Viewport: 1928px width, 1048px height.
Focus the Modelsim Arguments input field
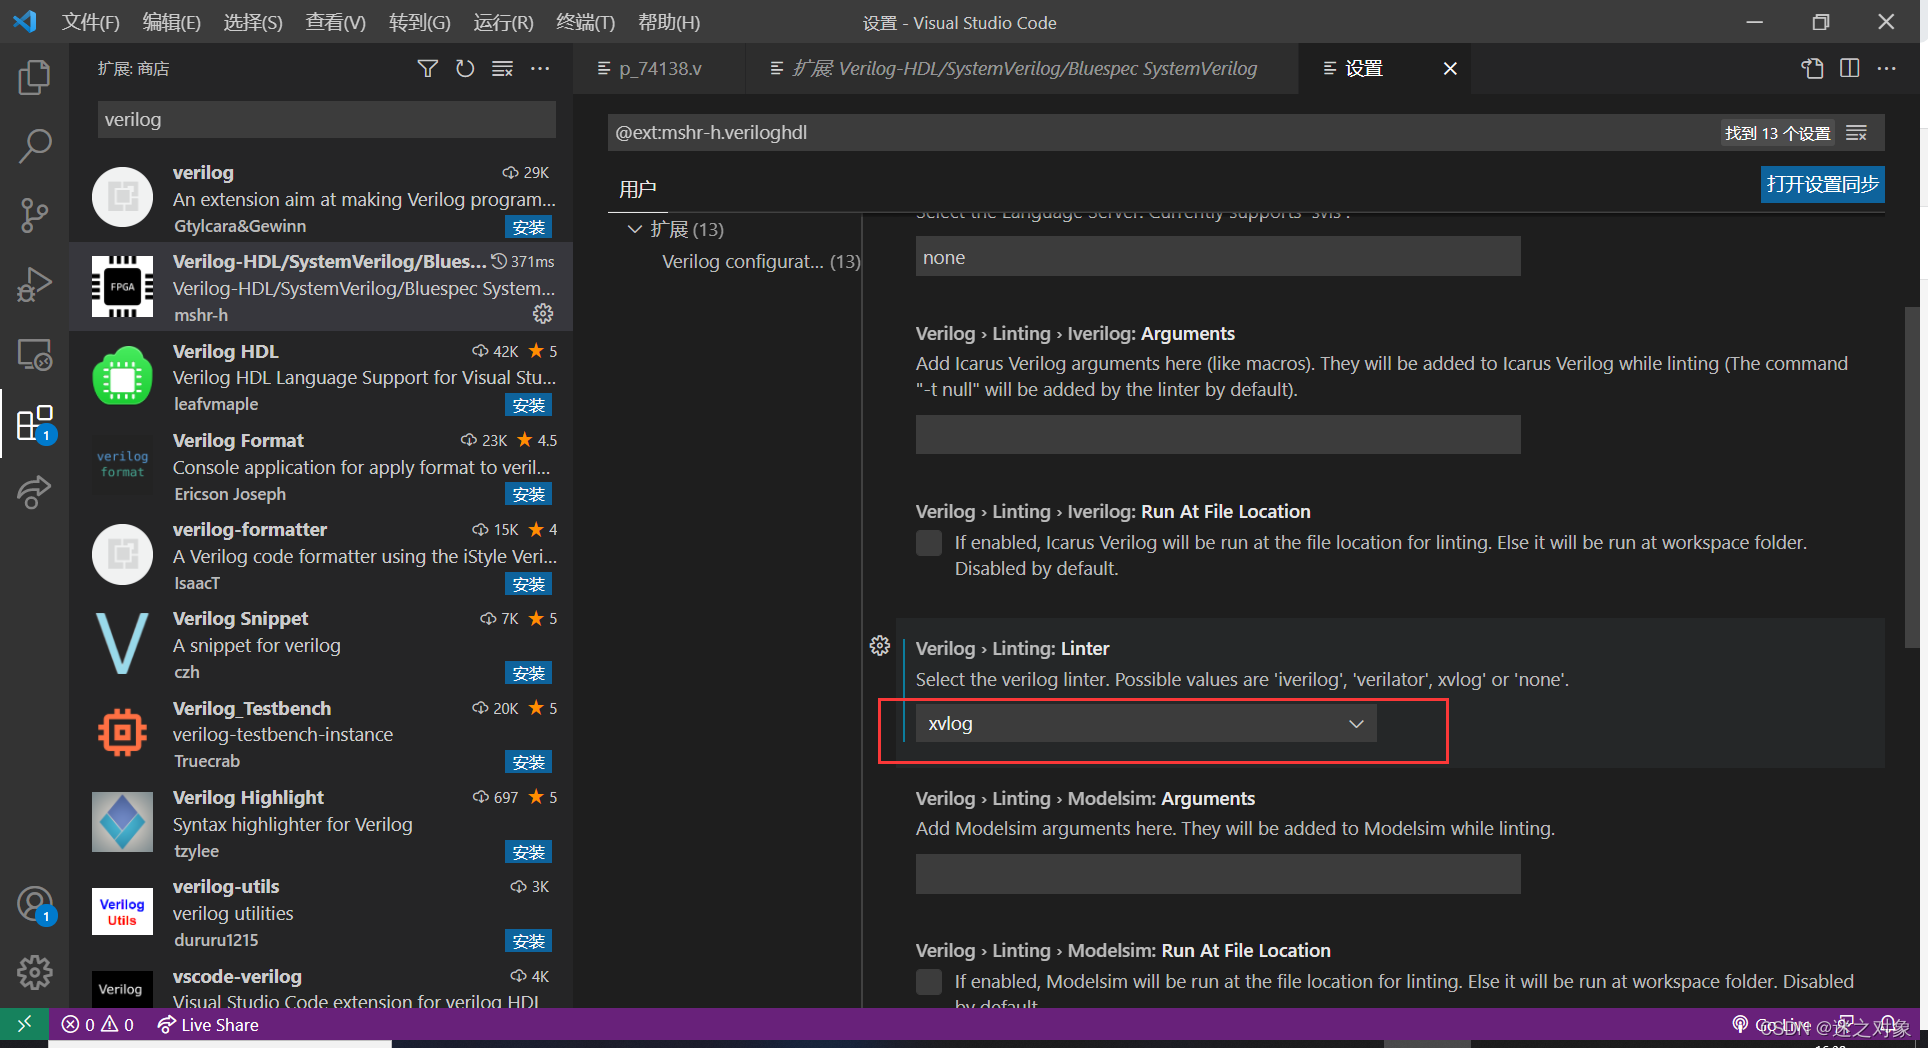coord(1218,874)
